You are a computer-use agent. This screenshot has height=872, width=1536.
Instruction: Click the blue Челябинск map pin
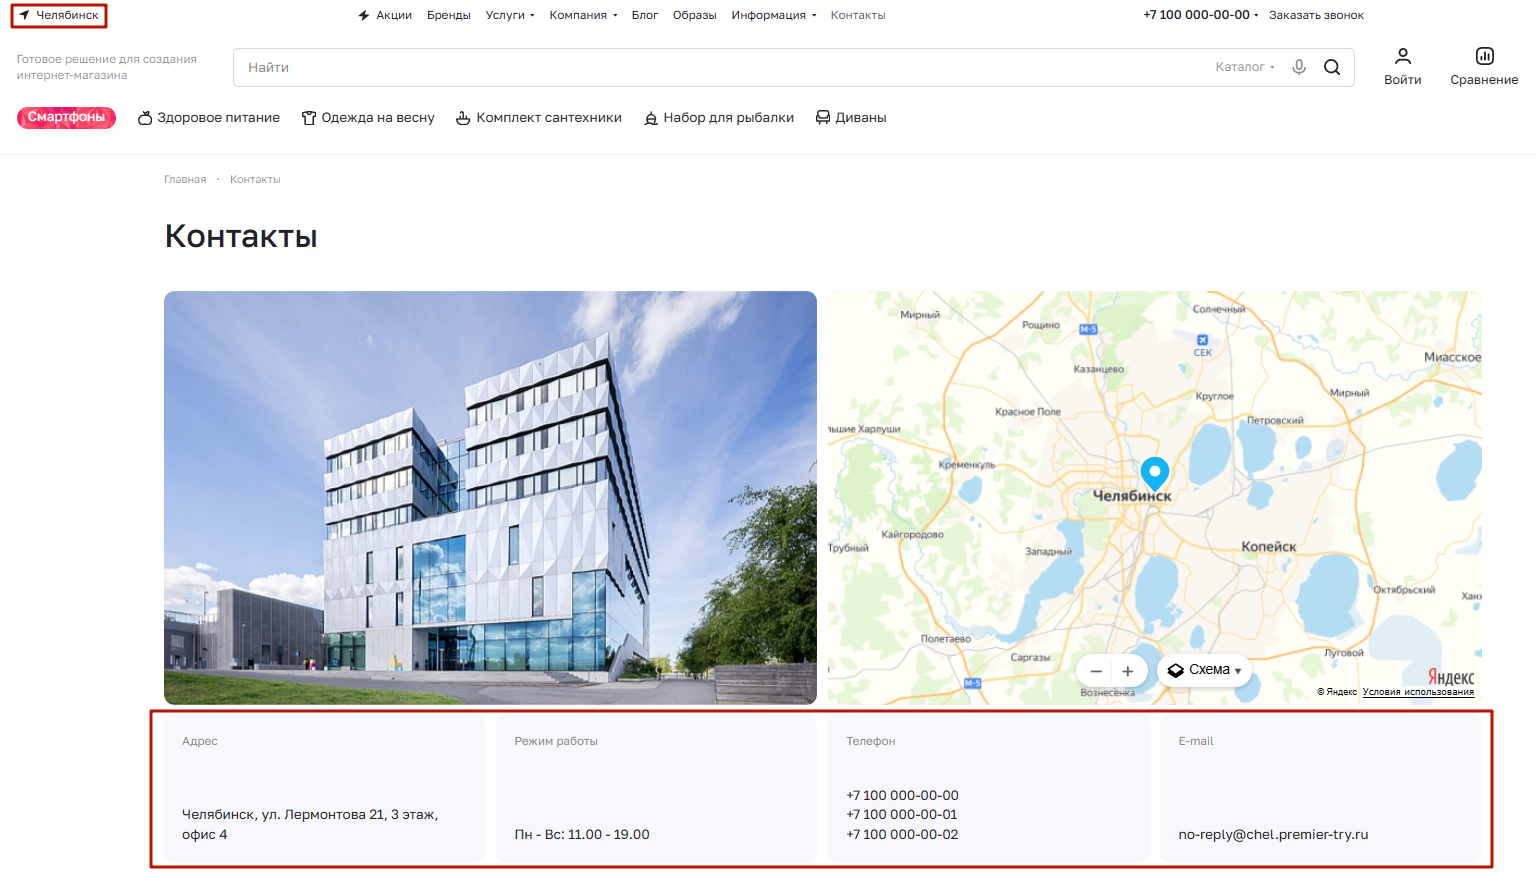click(x=1154, y=472)
